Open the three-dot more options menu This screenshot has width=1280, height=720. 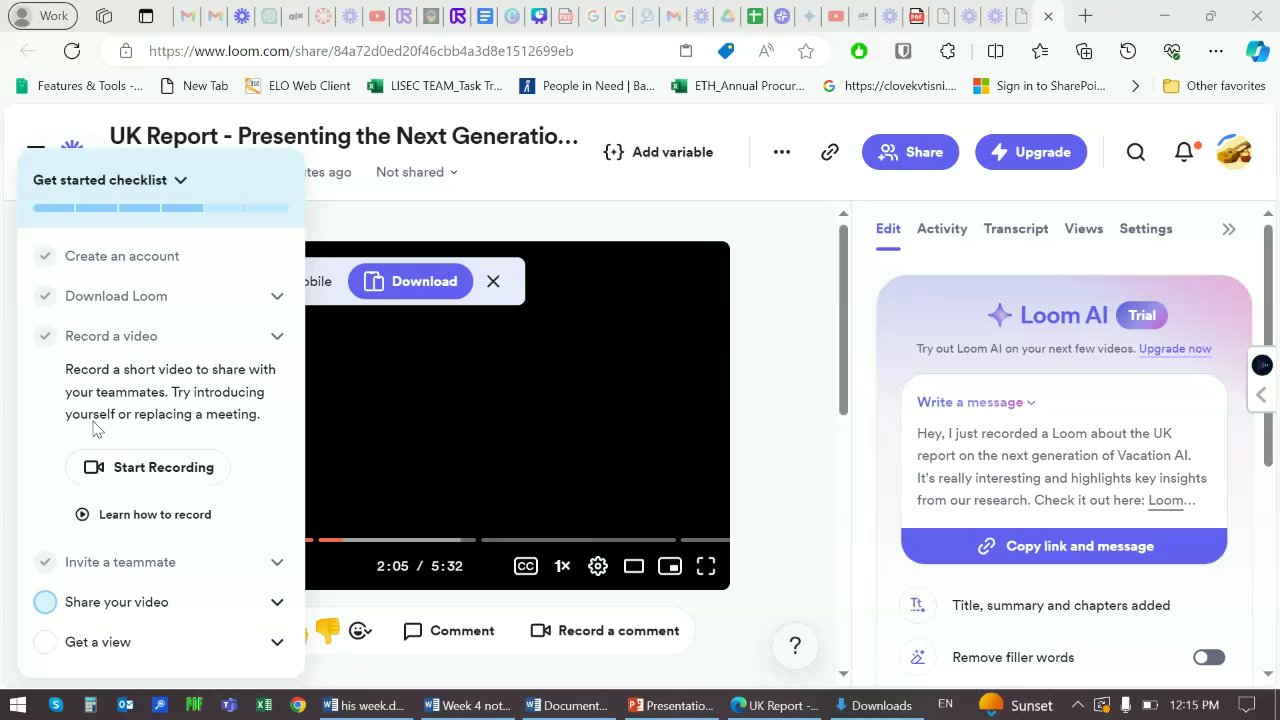(x=782, y=152)
